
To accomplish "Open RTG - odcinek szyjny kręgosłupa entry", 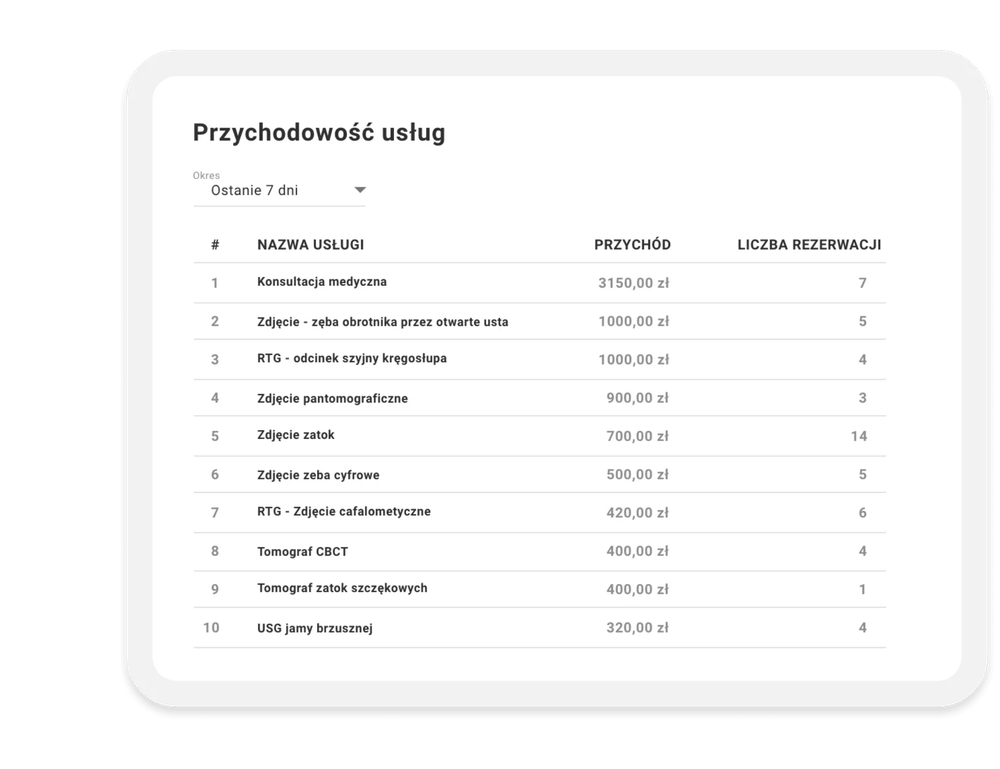I will [351, 359].
